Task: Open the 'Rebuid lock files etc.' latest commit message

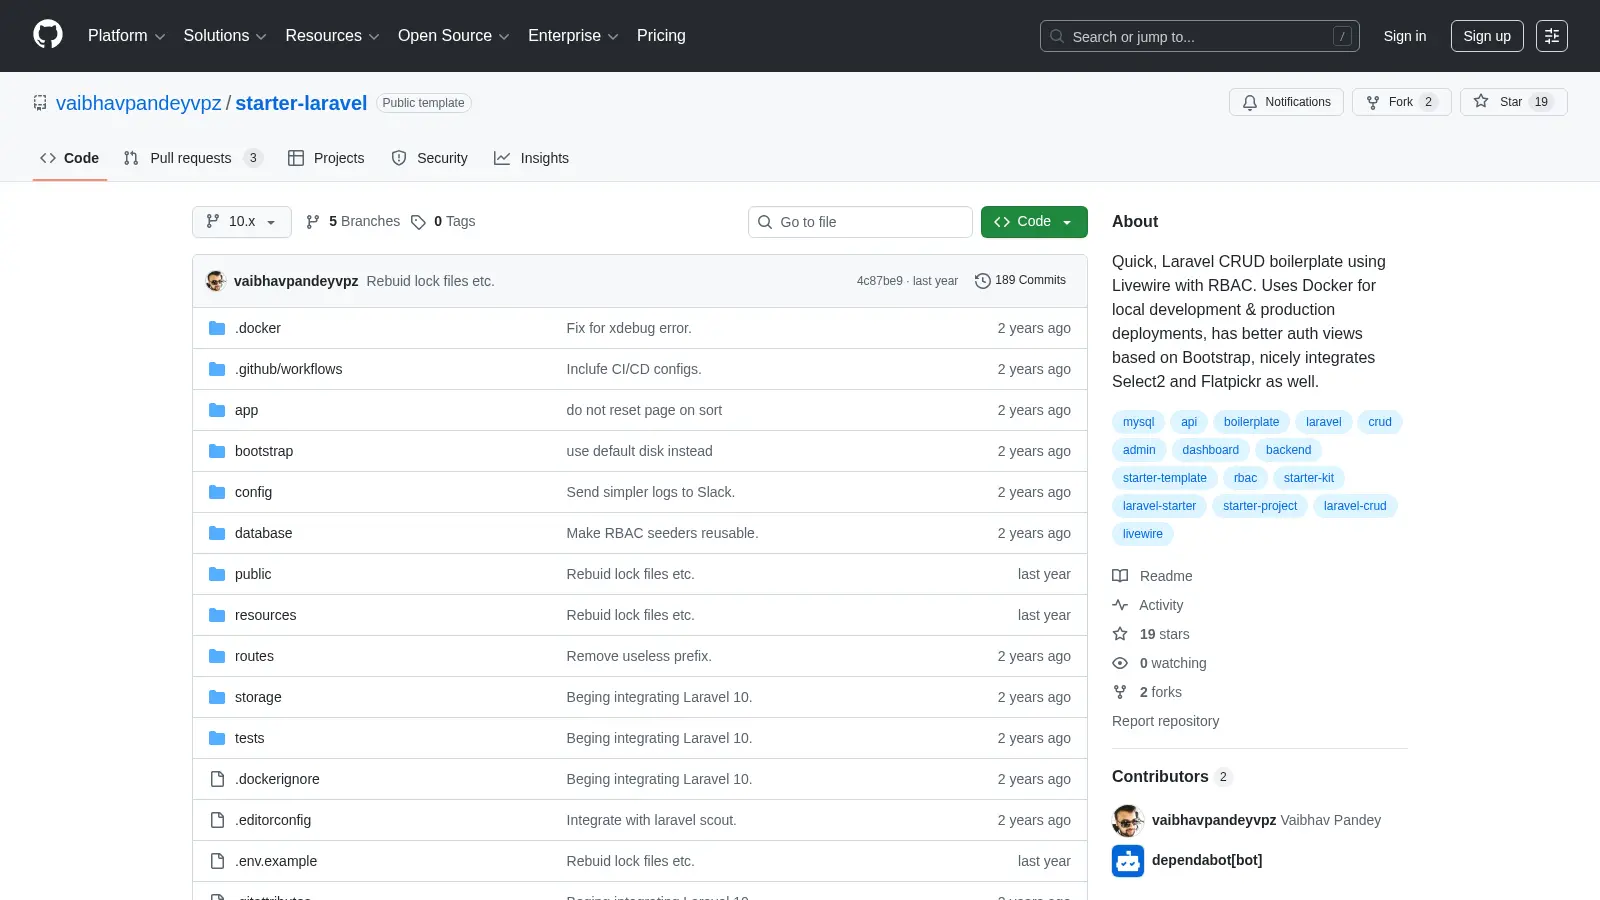Action: pyautogui.click(x=430, y=281)
